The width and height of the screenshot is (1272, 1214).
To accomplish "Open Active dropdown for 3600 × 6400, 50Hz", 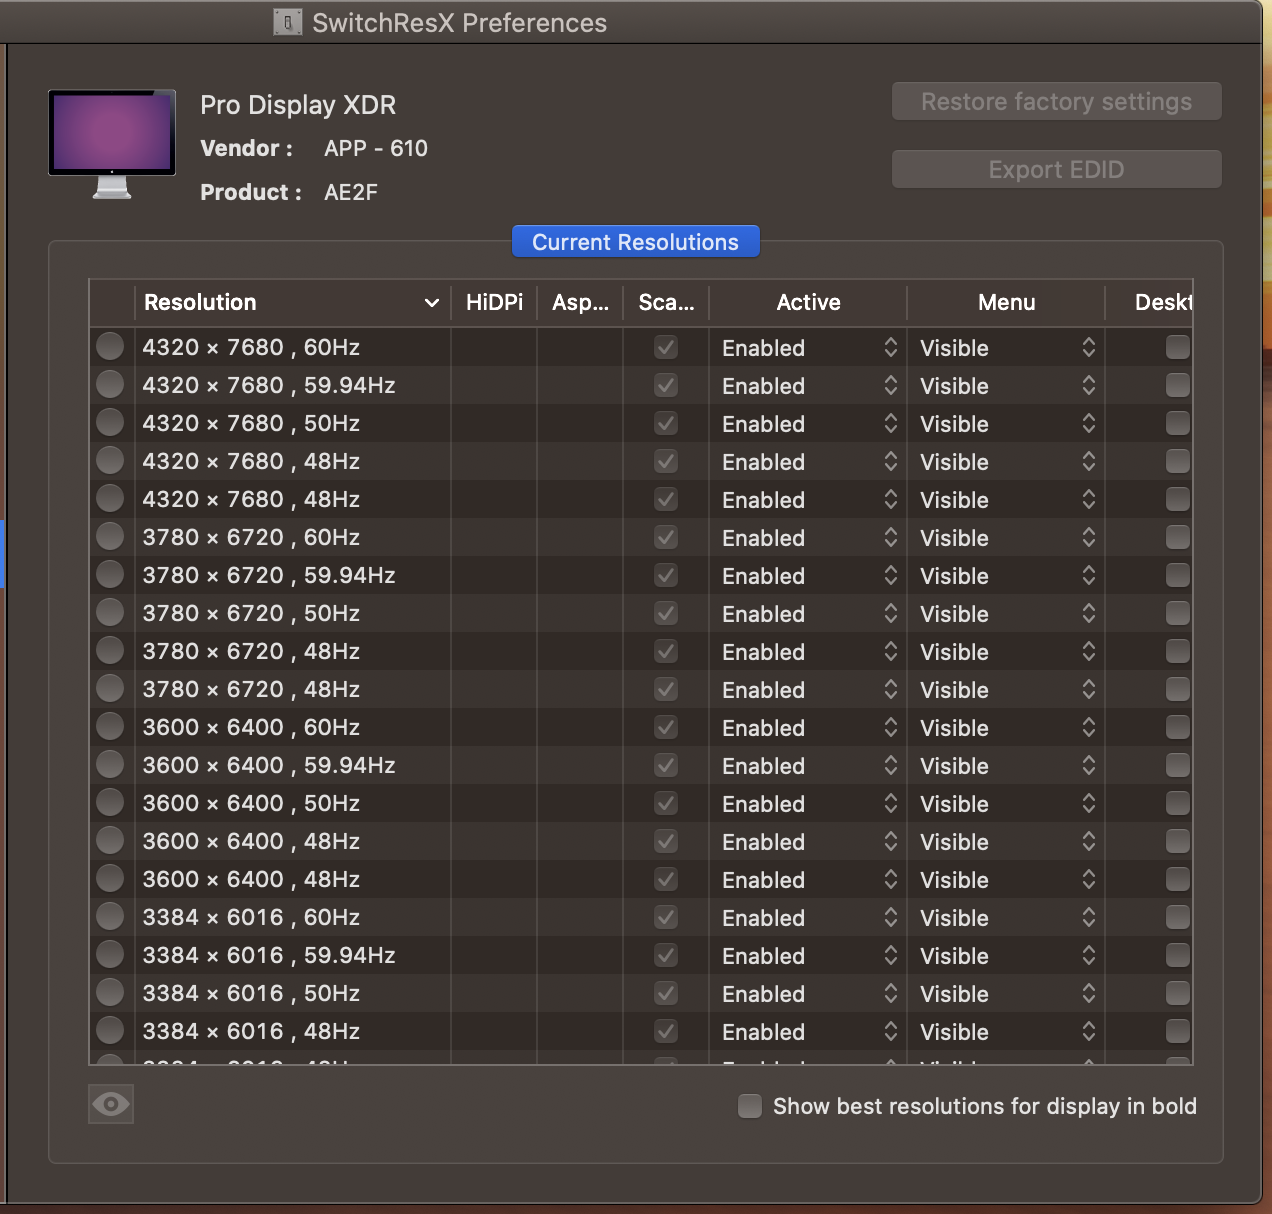I will (x=808, y=803).
